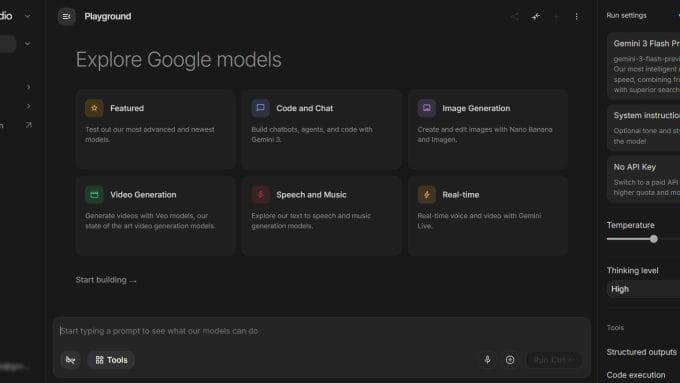Click the Featured star icon

click(x=94, y=108)
